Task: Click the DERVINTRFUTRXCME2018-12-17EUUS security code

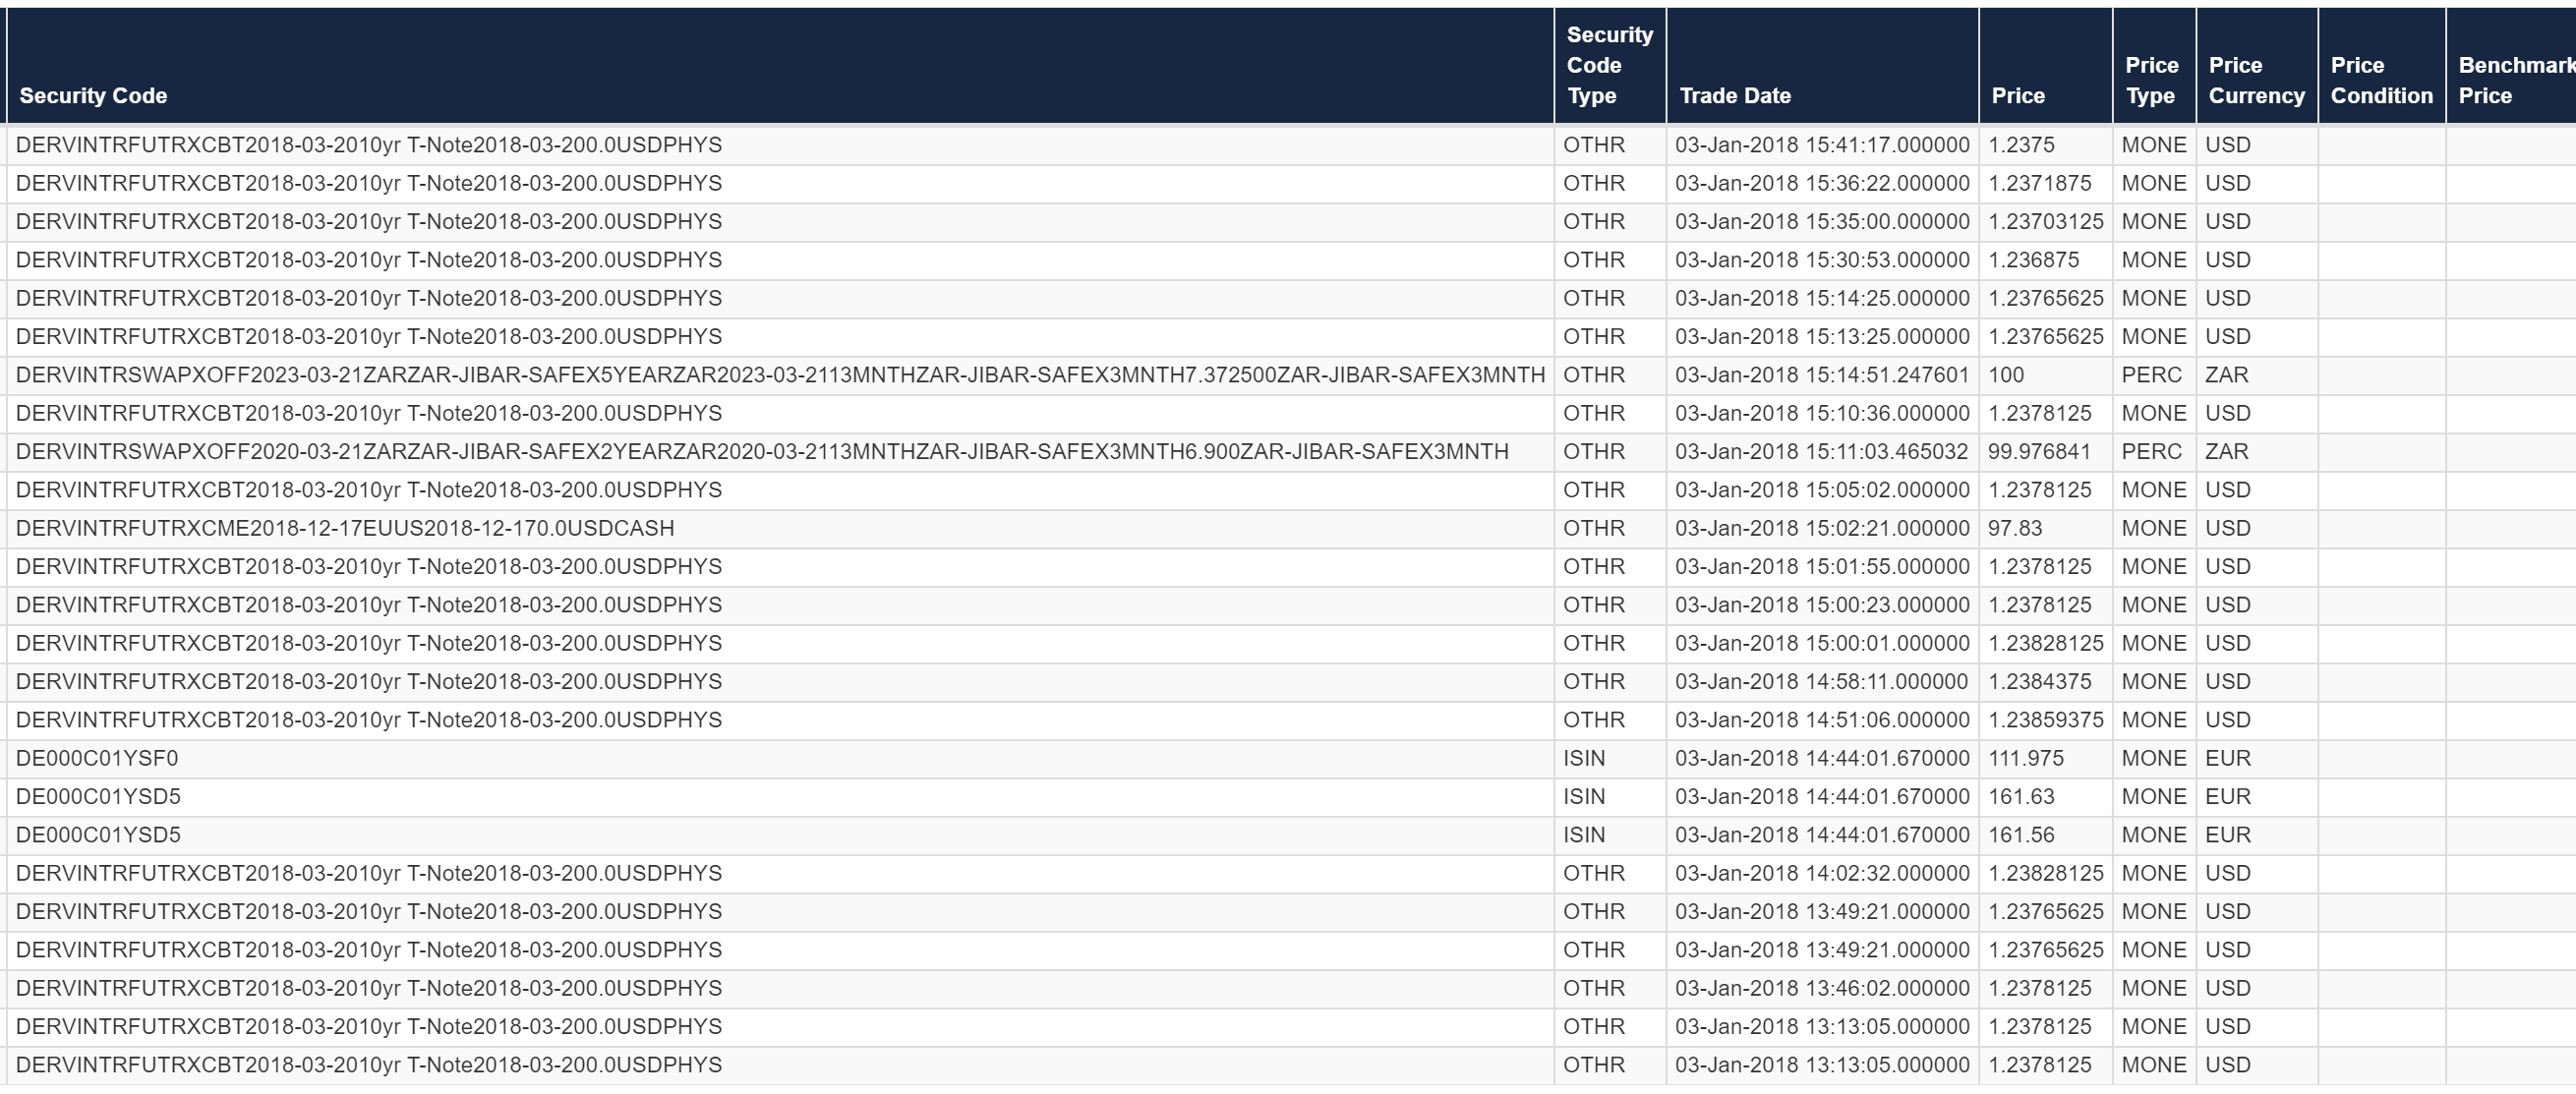Action: pos(345,528)
